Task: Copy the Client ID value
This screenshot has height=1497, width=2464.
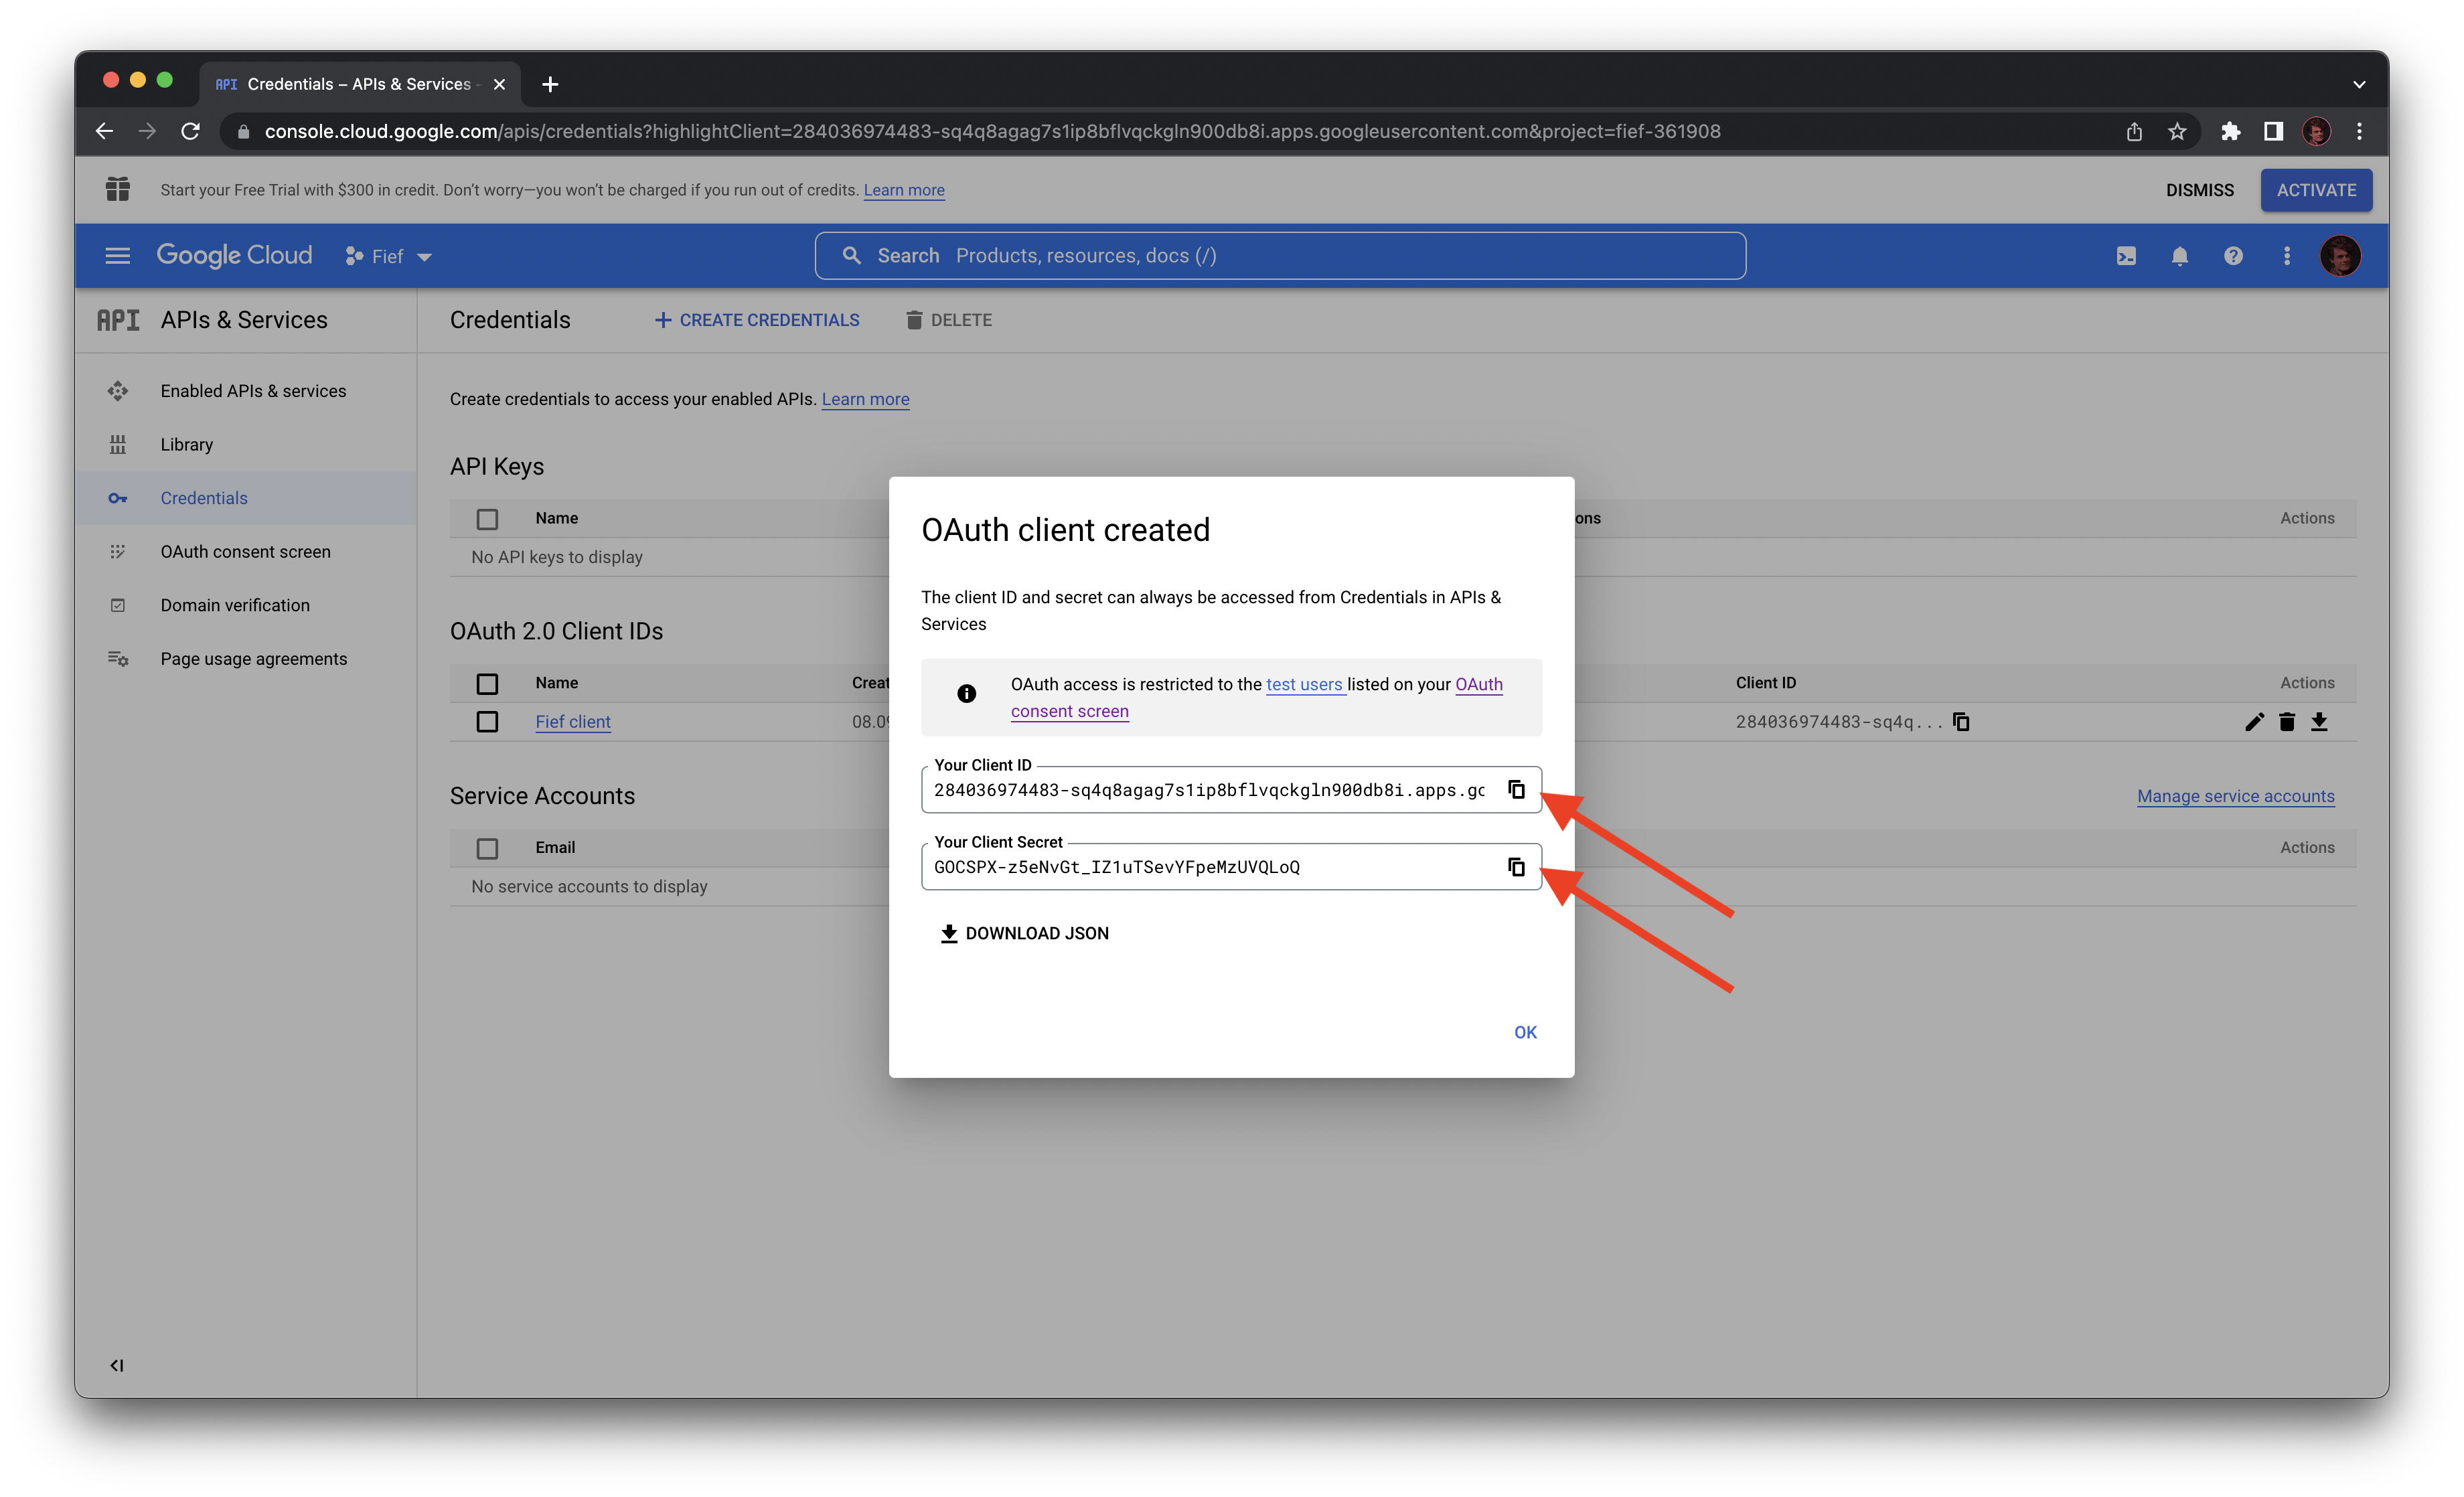Action: [1517, 789]
